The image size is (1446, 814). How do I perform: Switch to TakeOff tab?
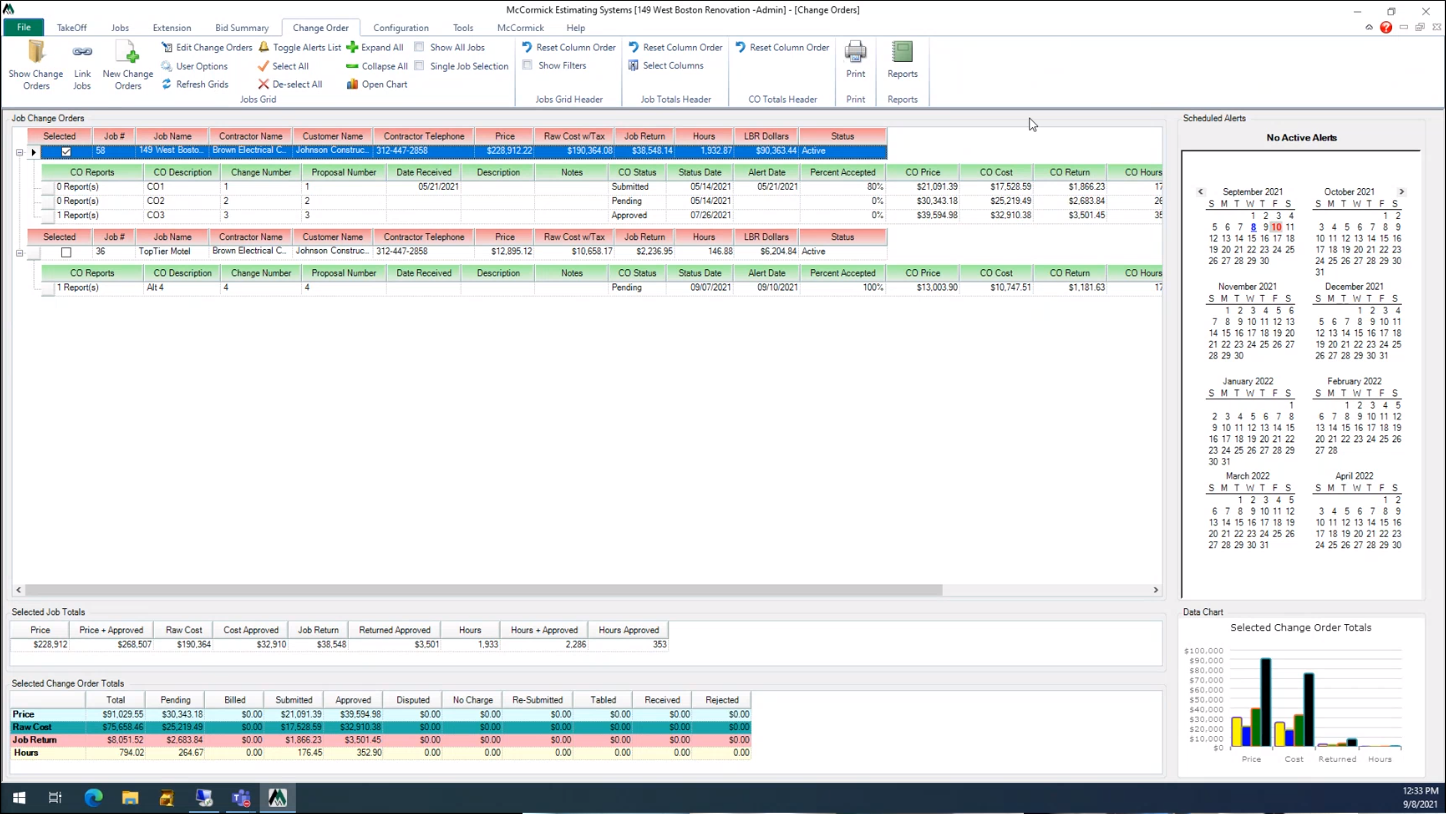click(x=72, y=28)
